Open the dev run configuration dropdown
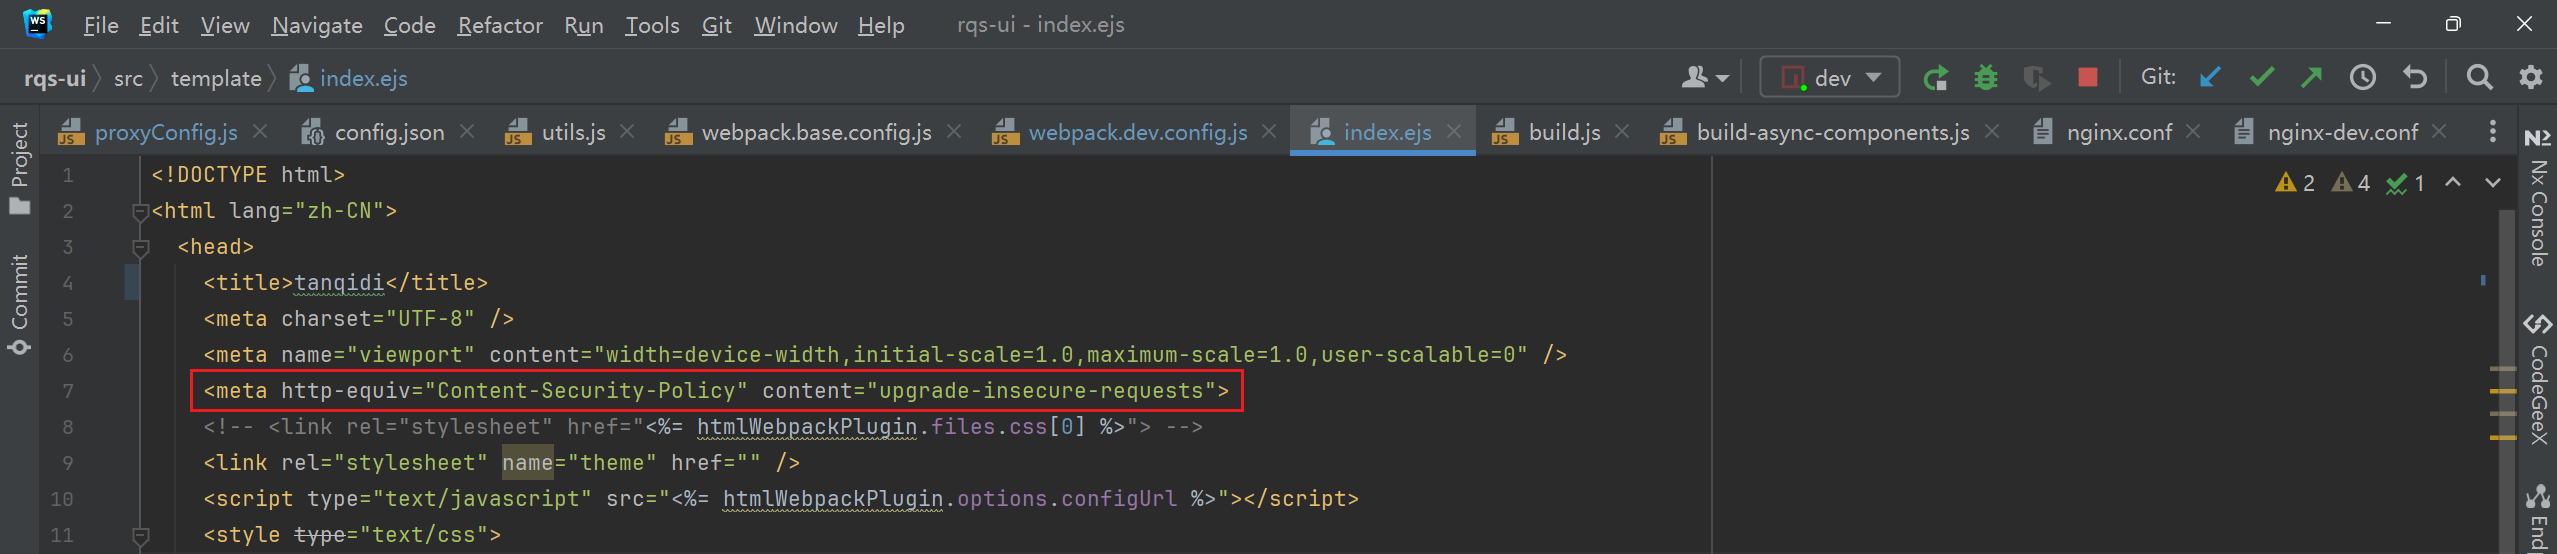The image size is (2557, 554). tap(1830, 77)
